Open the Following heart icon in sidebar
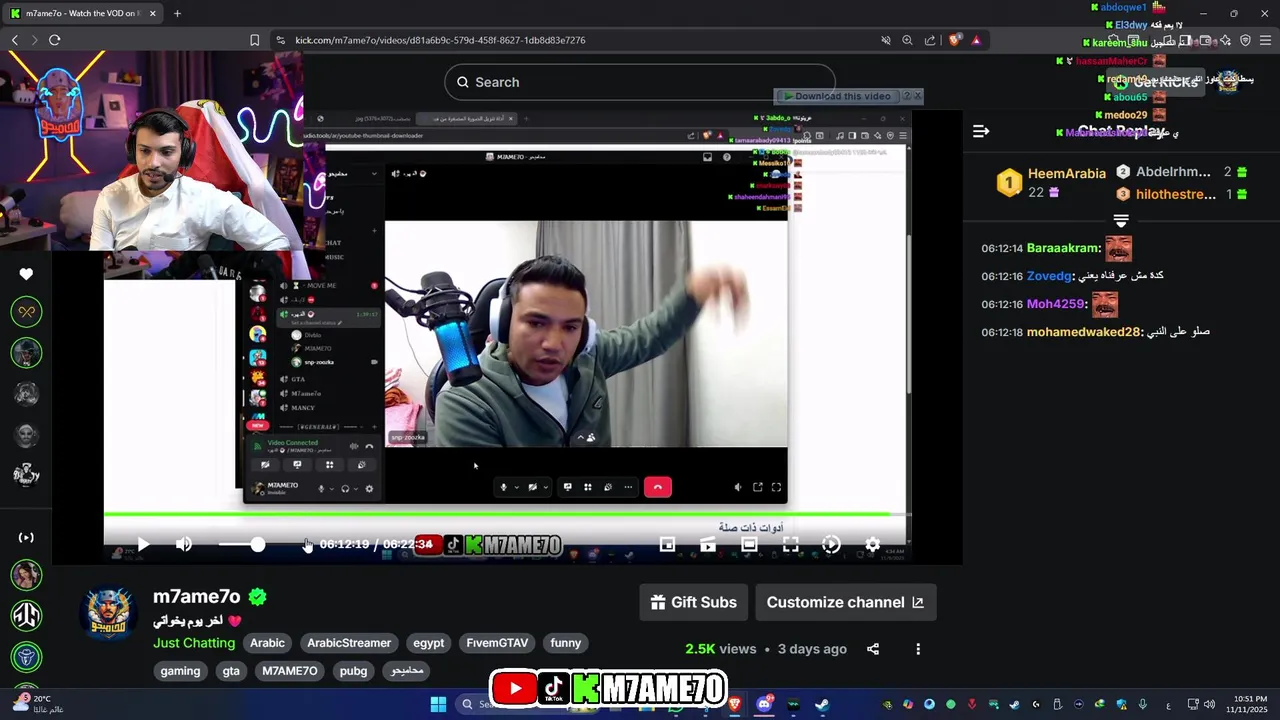This screenshot has width=1280, height=720. point(26,274)
